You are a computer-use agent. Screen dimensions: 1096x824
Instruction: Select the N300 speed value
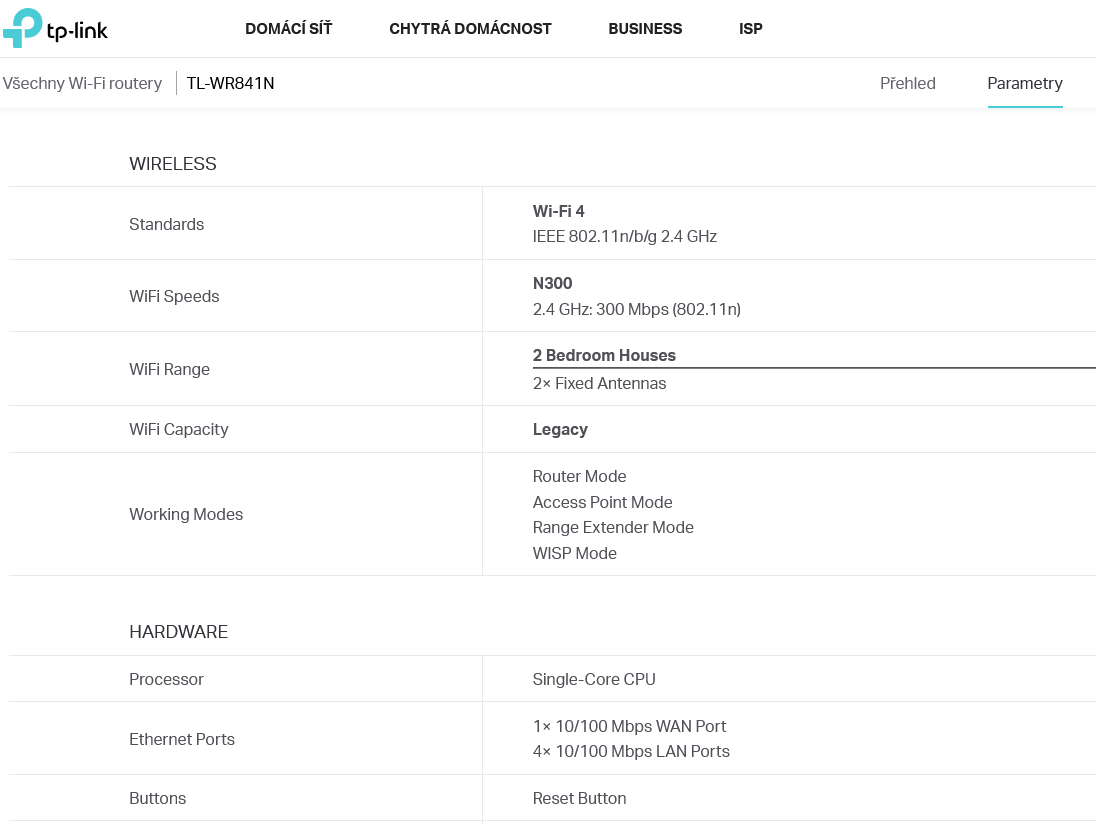(552, 283)
